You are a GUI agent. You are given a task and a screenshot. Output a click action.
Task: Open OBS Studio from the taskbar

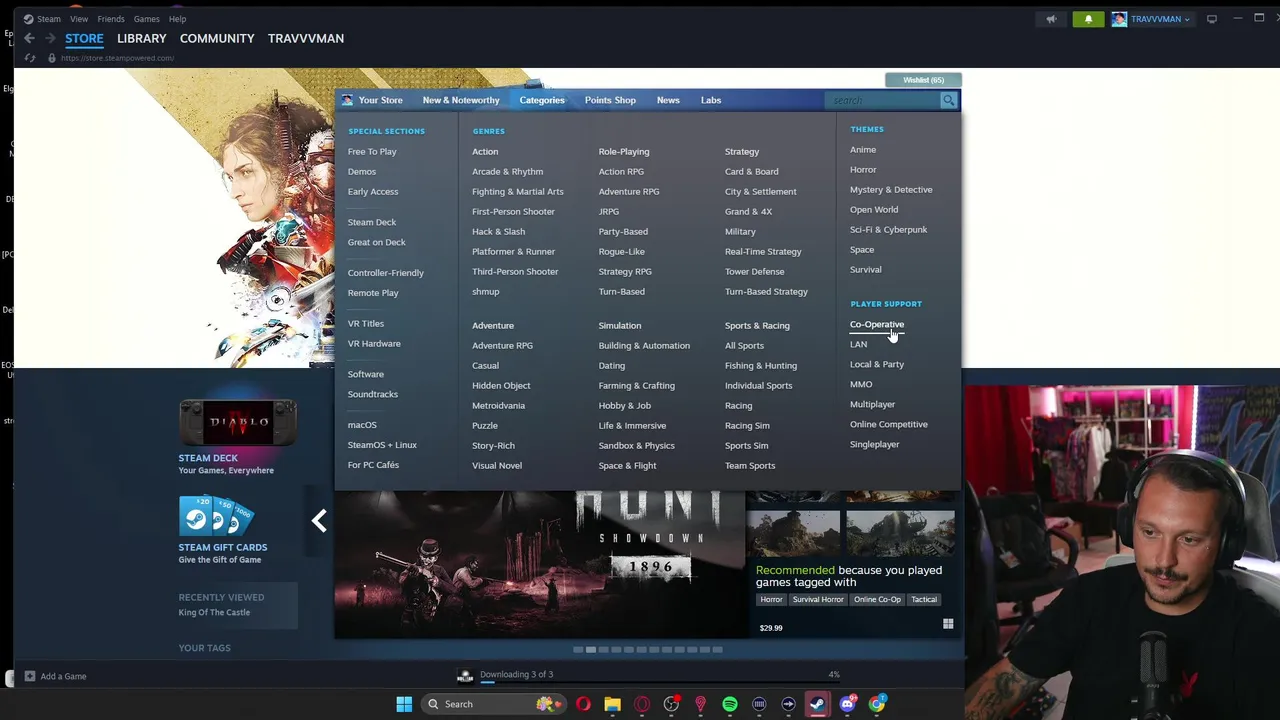tap(671, 704)
